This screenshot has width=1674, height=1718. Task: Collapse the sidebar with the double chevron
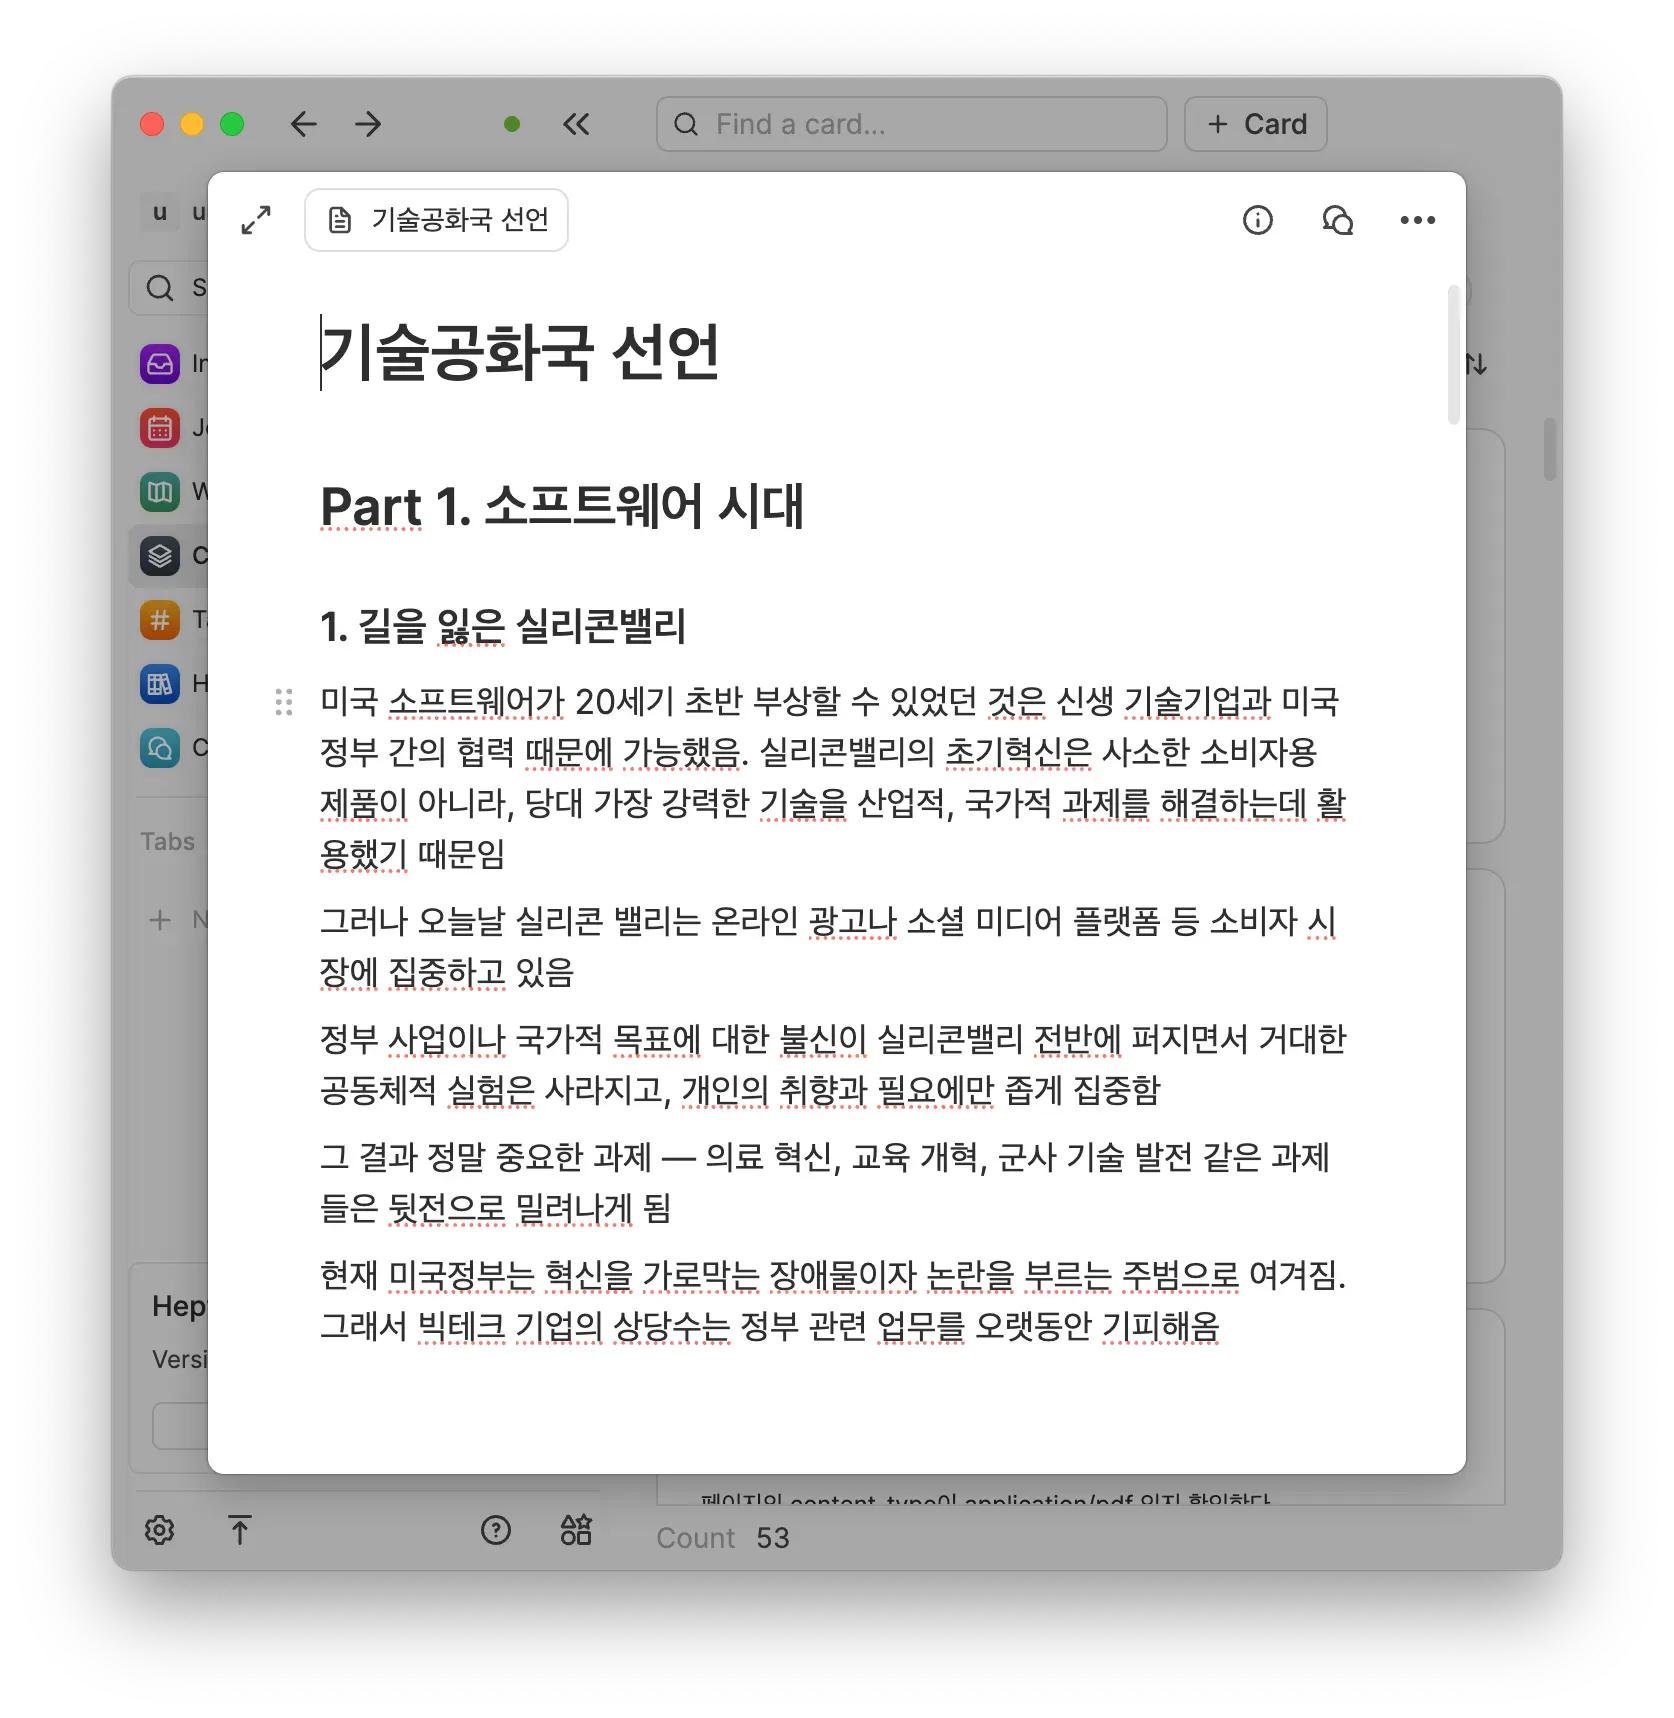click(x=575, y=123)
